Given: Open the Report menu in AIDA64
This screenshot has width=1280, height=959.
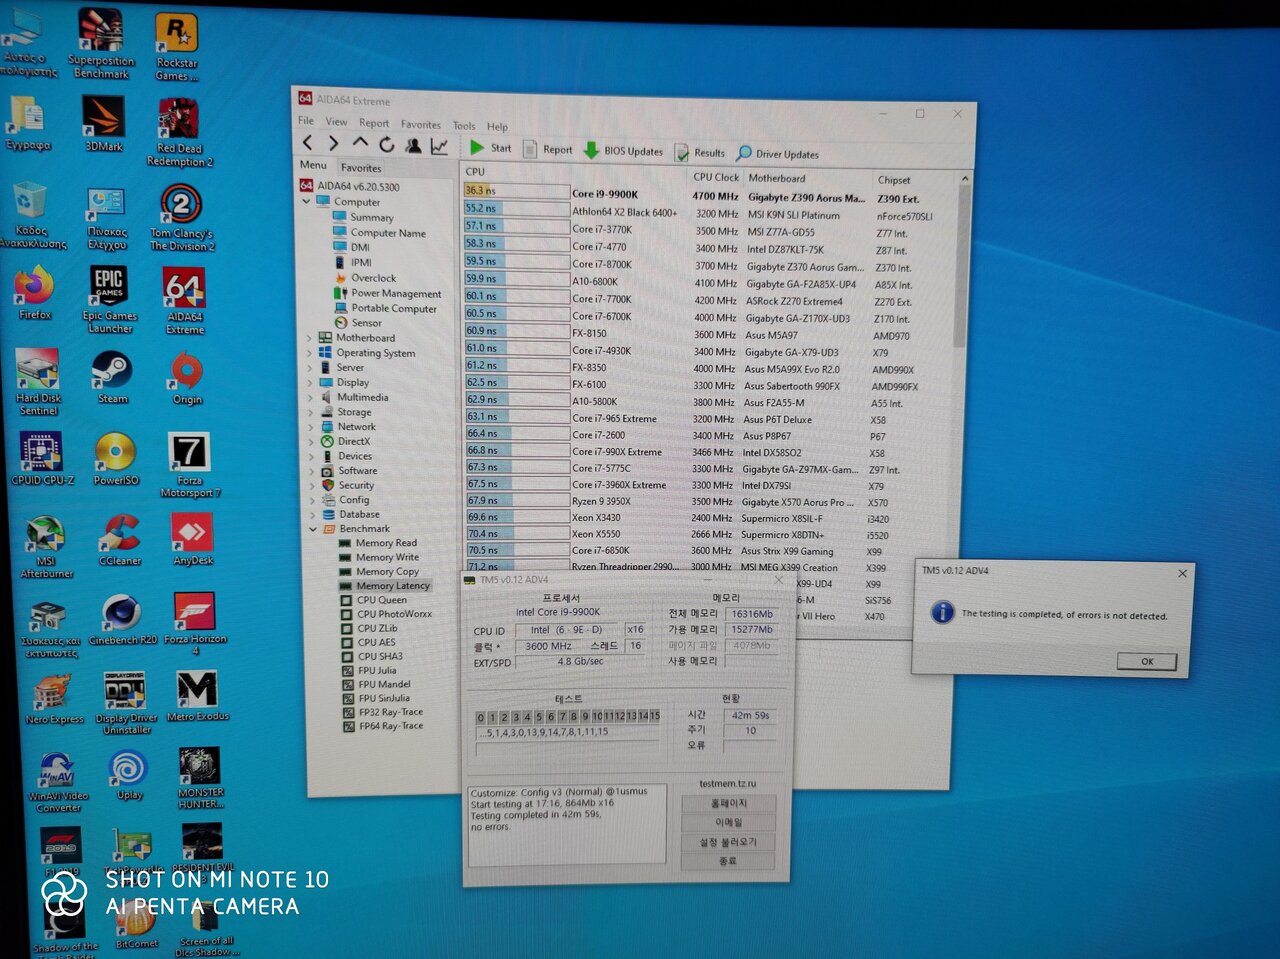Looking at the screenshot, I should pyautogui.click(x=374, y=123).
